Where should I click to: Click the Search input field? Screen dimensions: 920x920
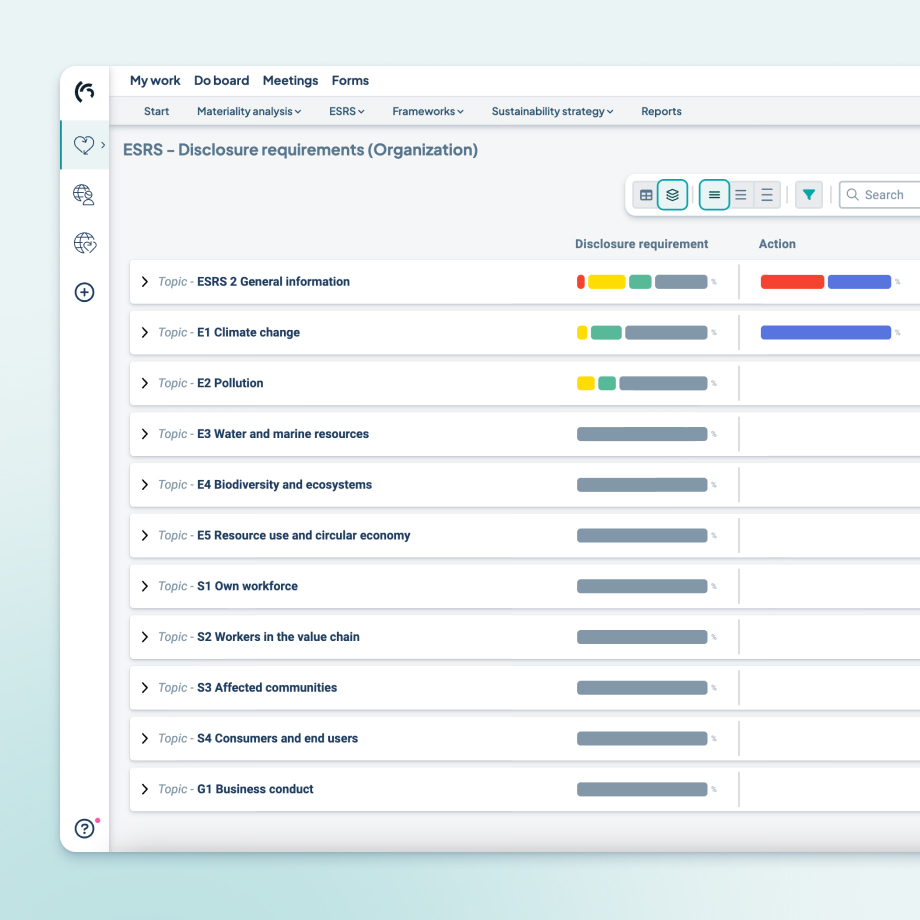coord(880,195)
